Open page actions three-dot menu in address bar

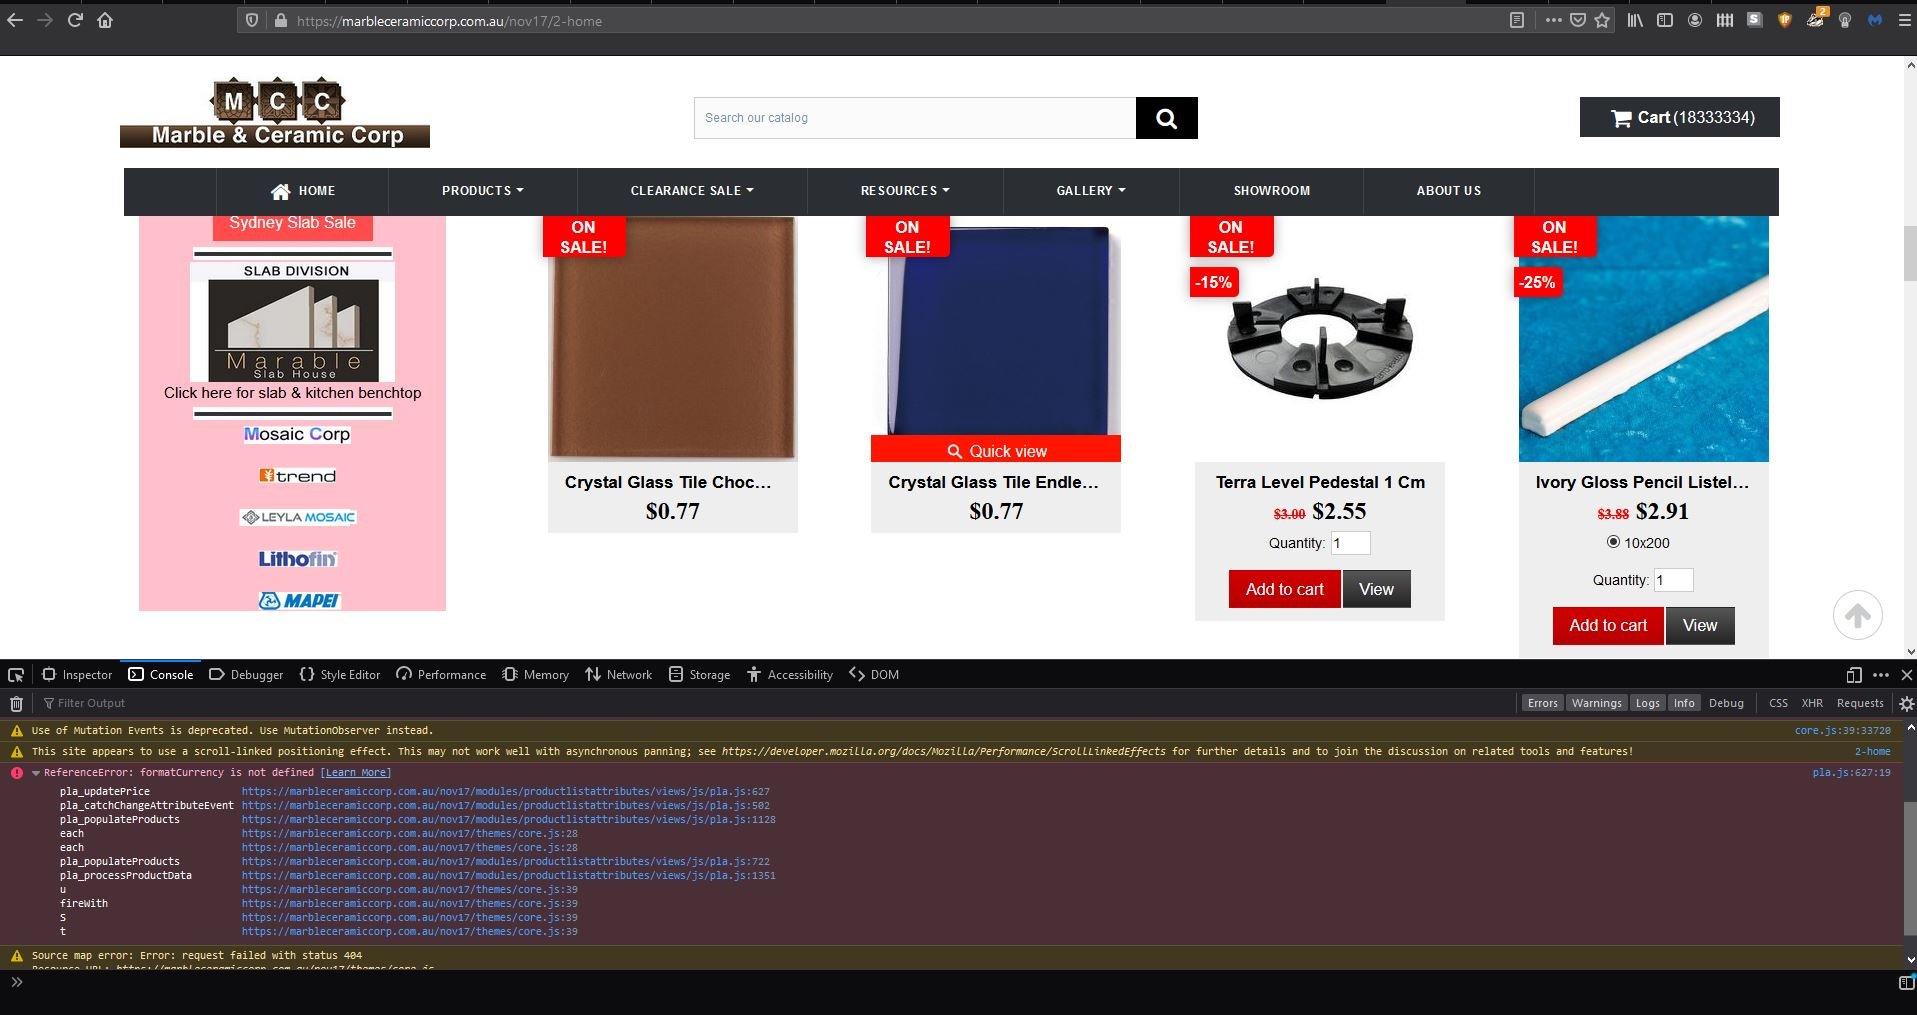(x=1553, y=20)
